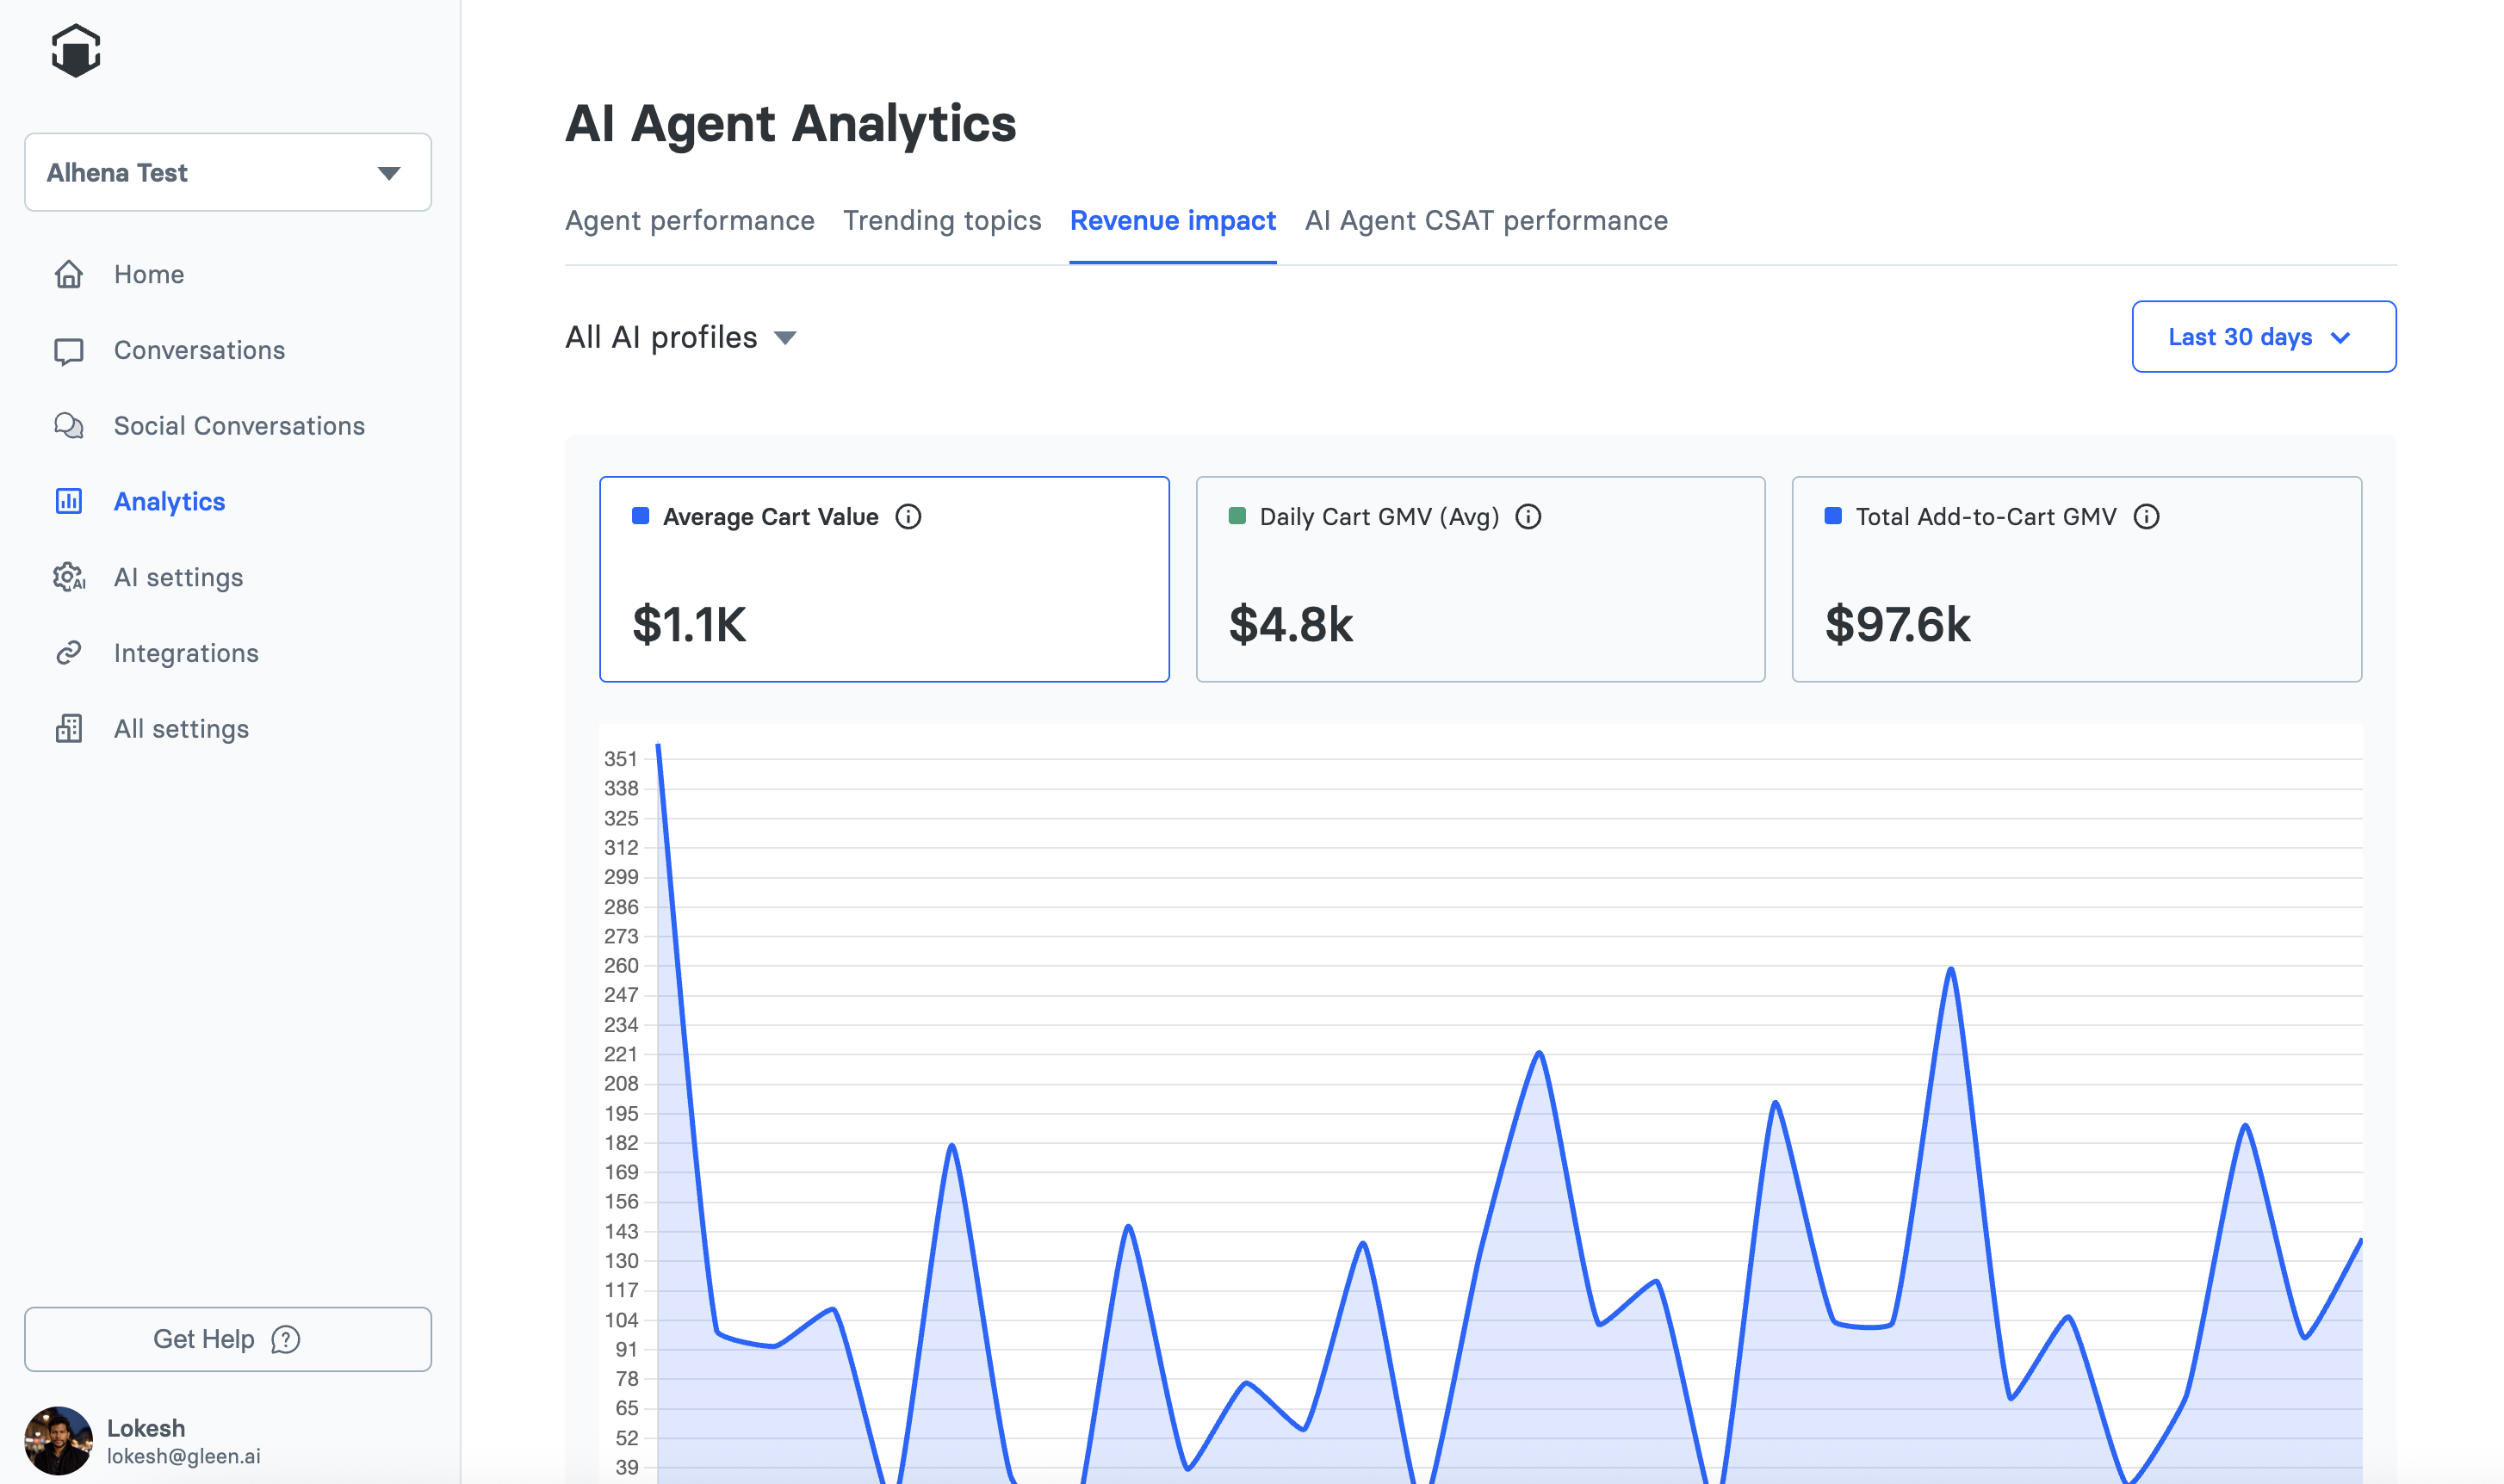Click the Integrations link icon
Screen dimensions: 2504x1484
[68, 653]
